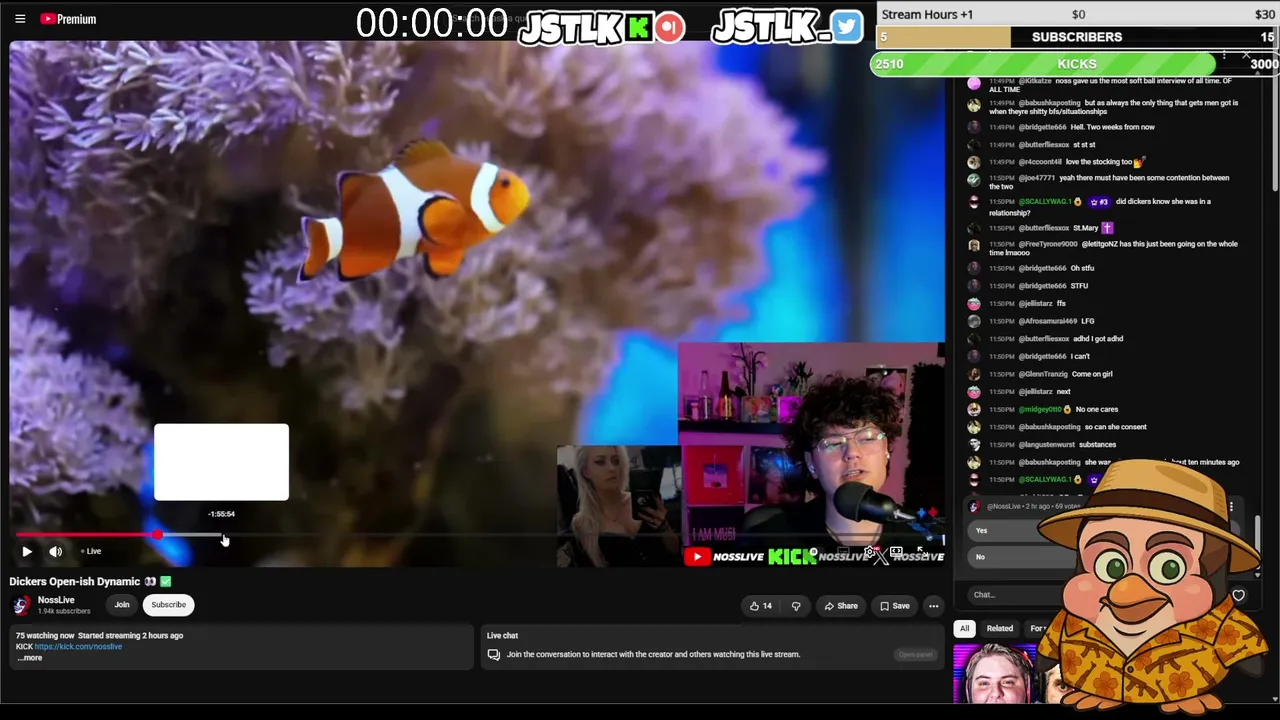Click the @SCALLYWAG.1 avatar beside 'did dickers know'

(x=974, y=203)
